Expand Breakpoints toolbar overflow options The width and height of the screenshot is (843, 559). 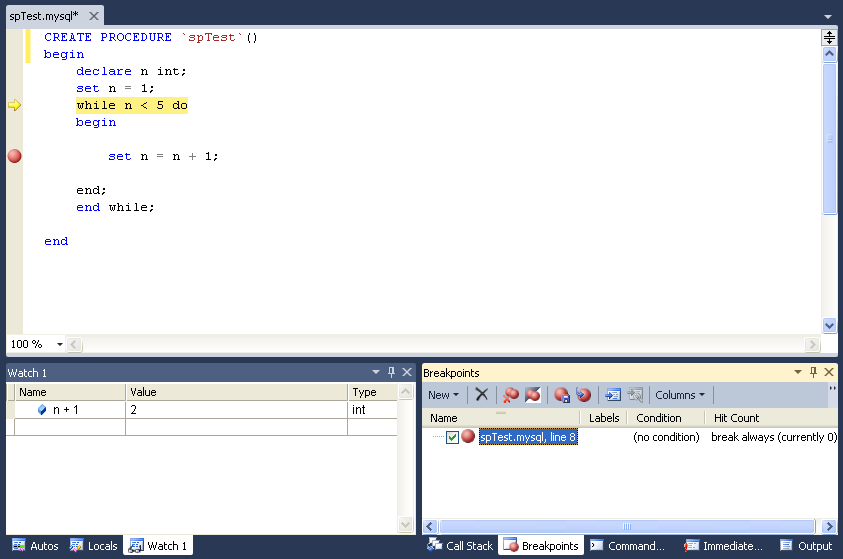832,389
